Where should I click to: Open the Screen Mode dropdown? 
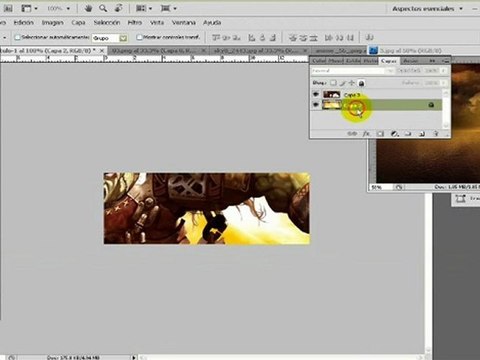pyautogui.click(x=169, y=8)
